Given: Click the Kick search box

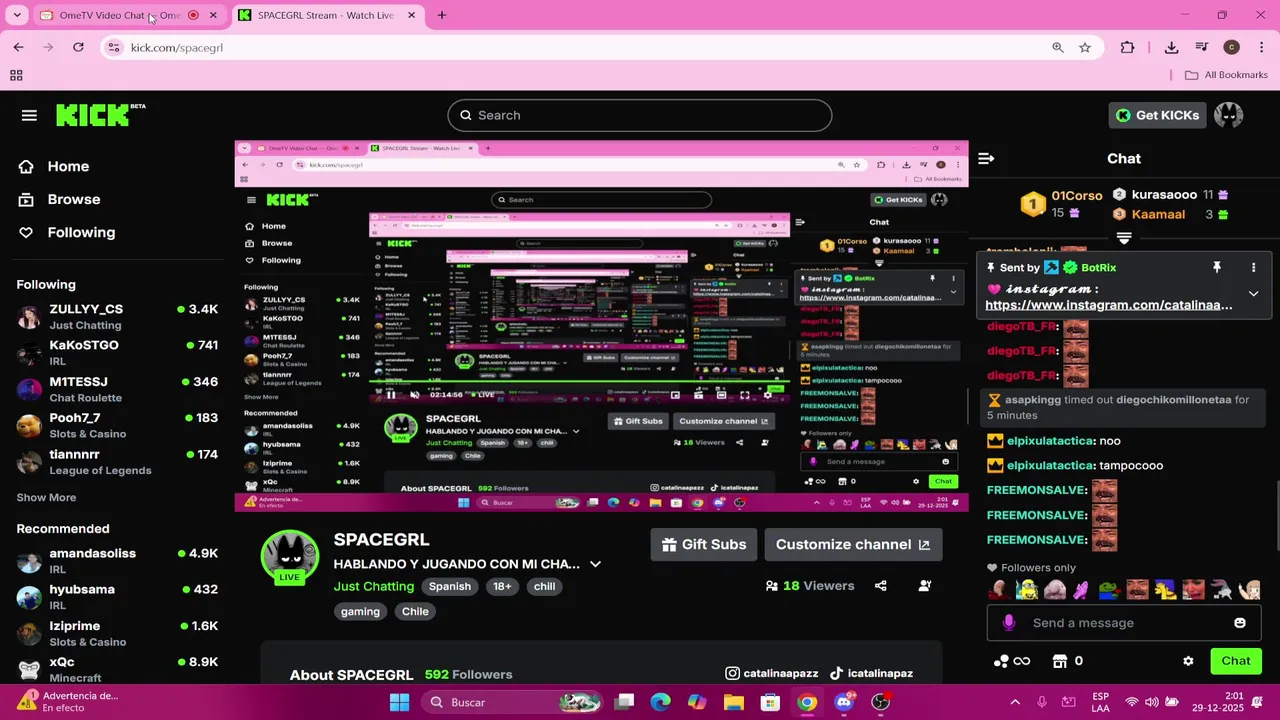Looking at the screenshot, I should (640, 115).
